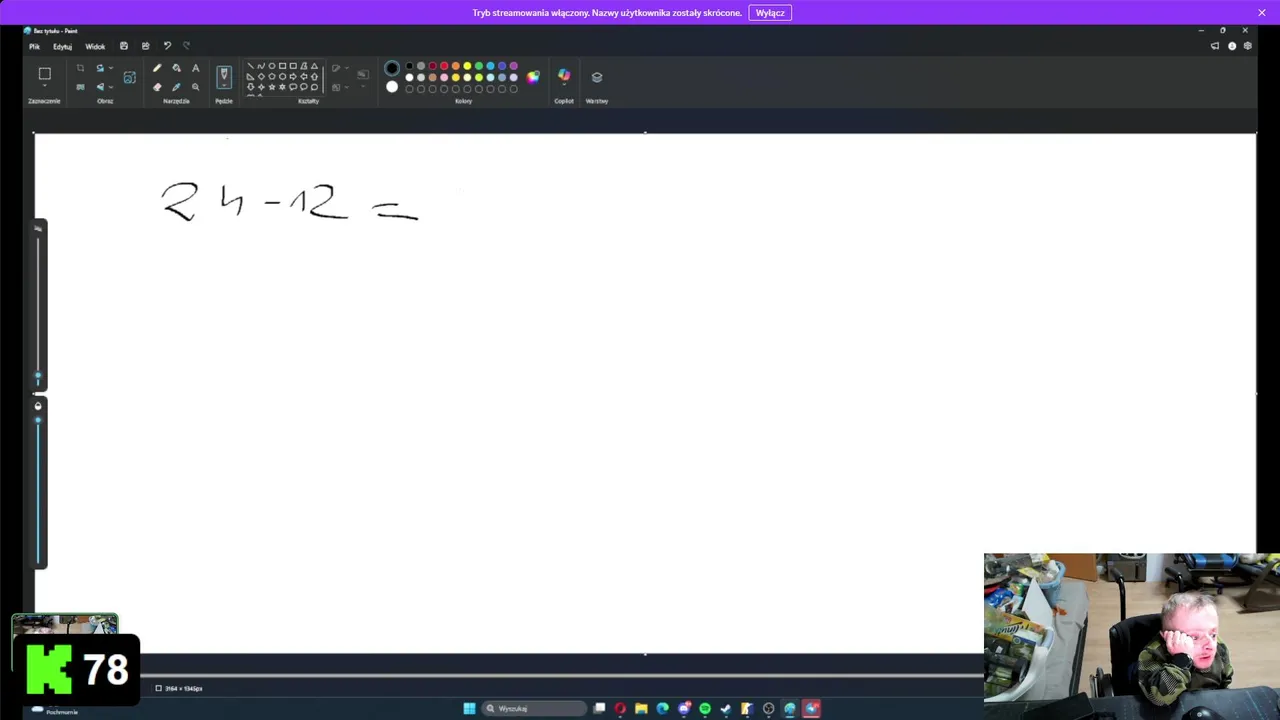Pick the purple color swatch

click(514, 66)
